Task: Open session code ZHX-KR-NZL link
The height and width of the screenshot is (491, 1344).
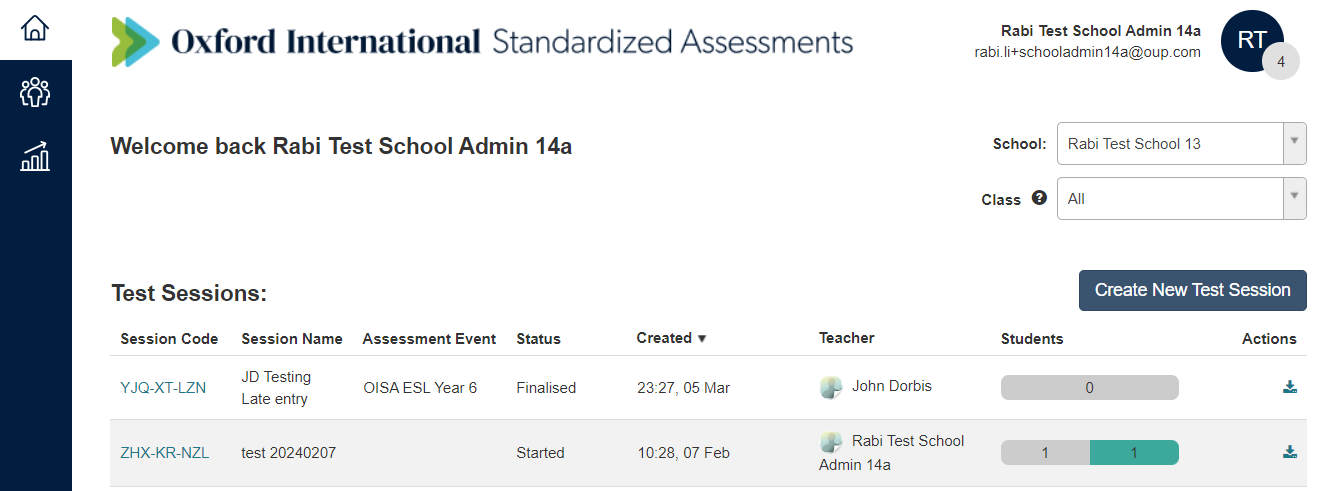Action: point(165,453)
